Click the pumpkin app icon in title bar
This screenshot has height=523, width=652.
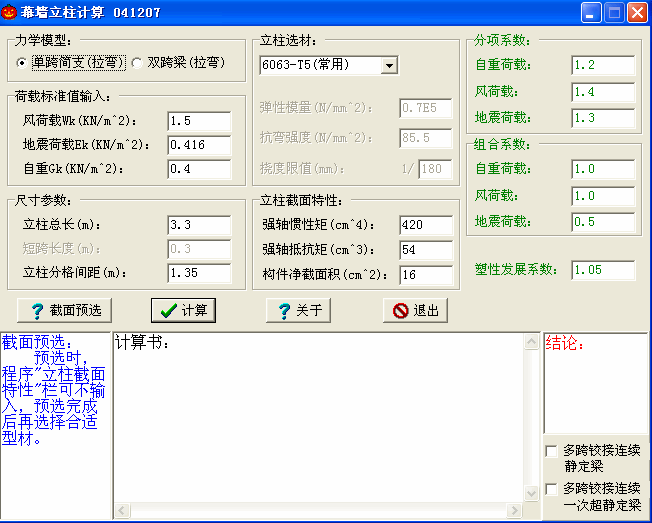9,12
